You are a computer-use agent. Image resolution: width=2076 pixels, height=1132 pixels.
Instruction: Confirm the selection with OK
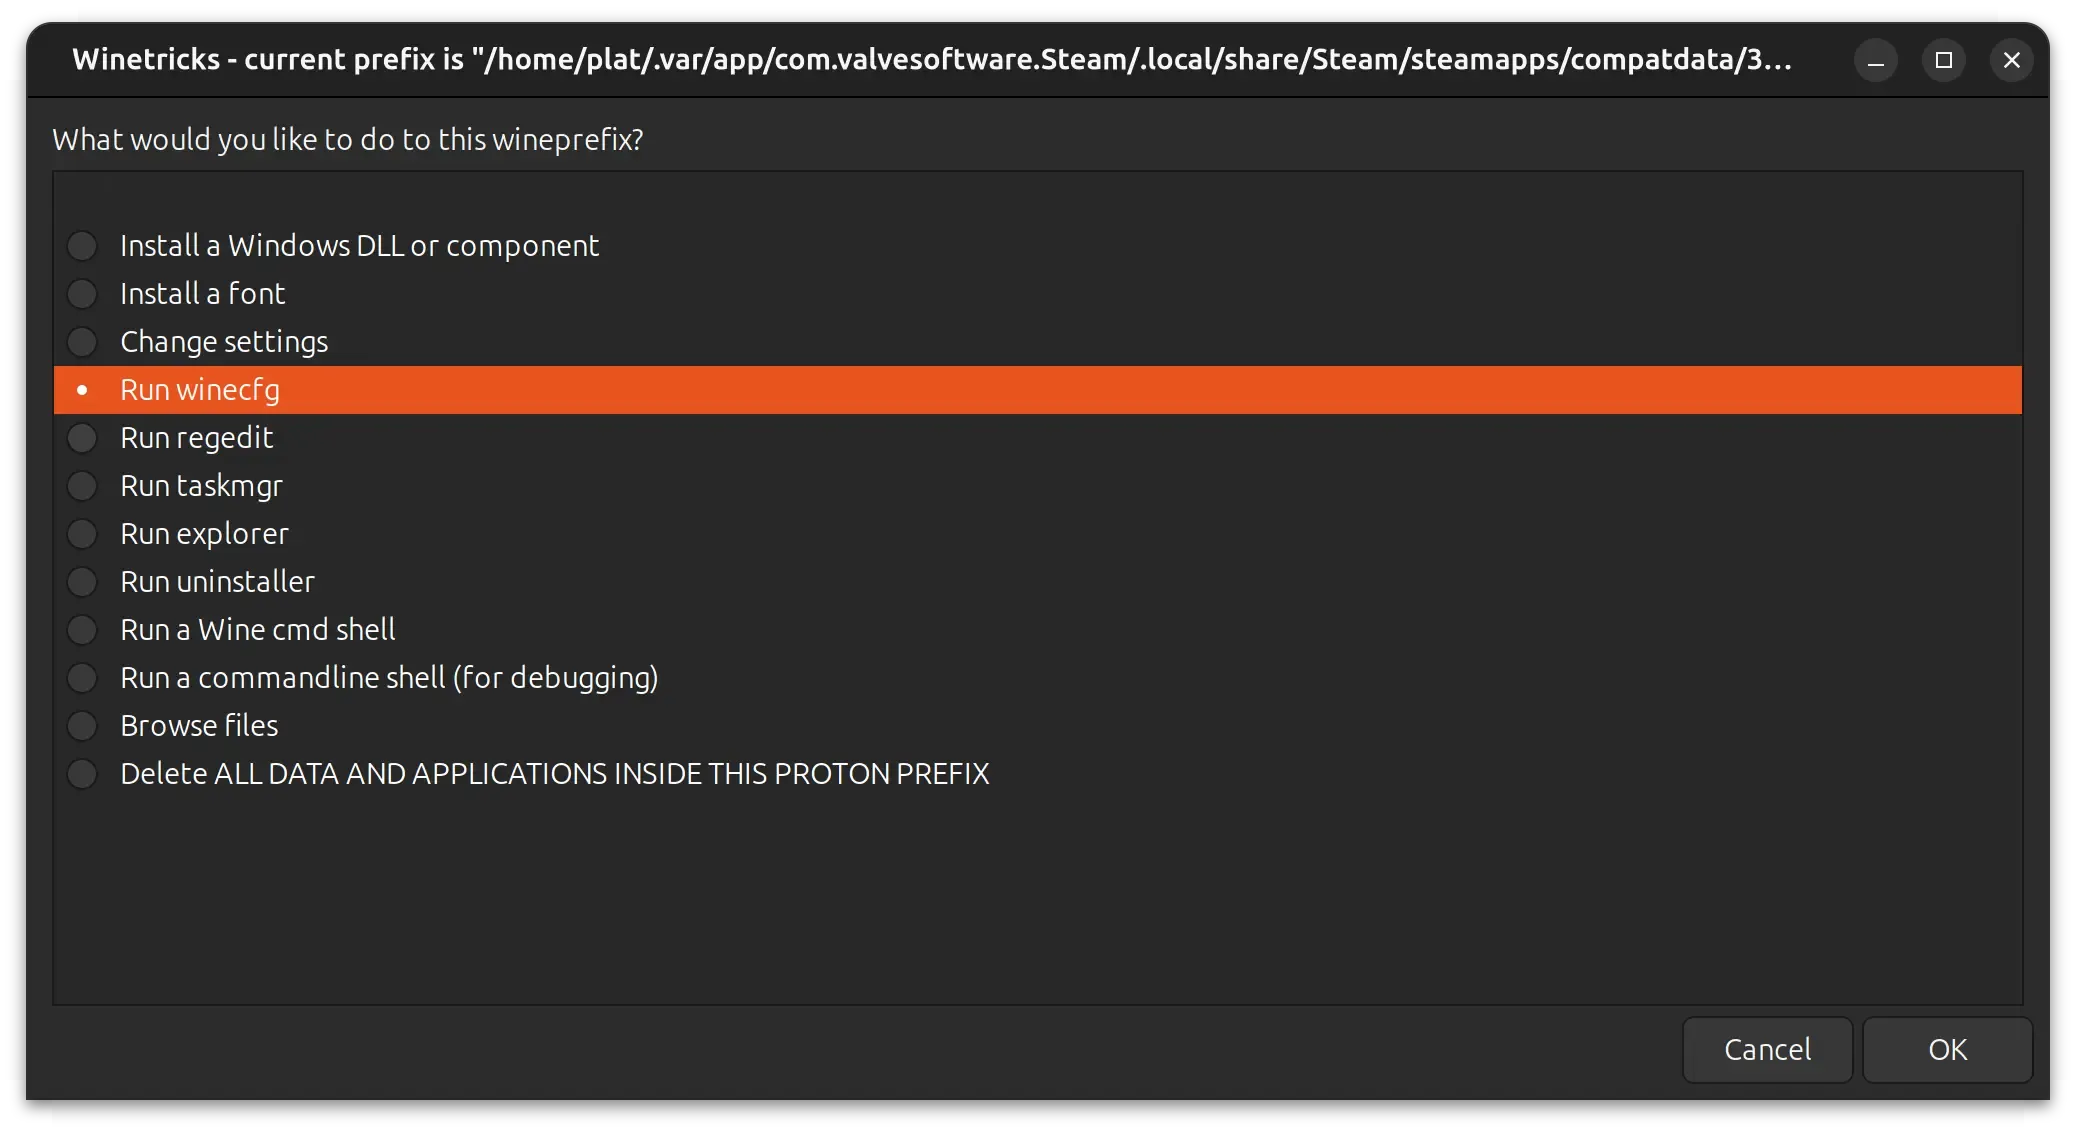pos(1947,1050)
